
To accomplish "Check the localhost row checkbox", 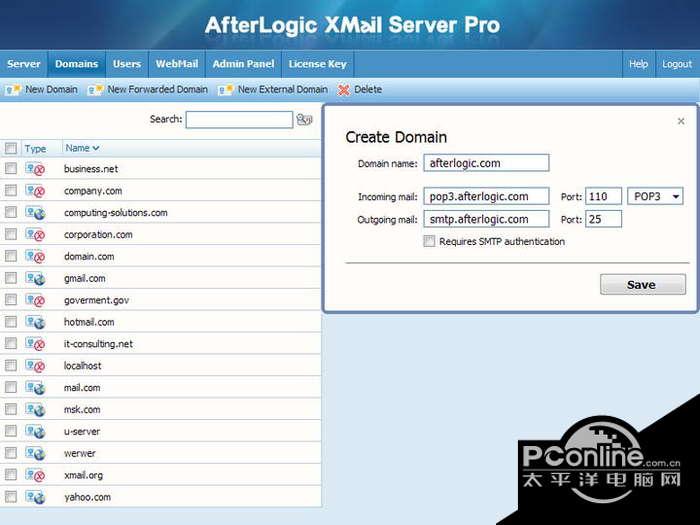I will tap(11, 365).
